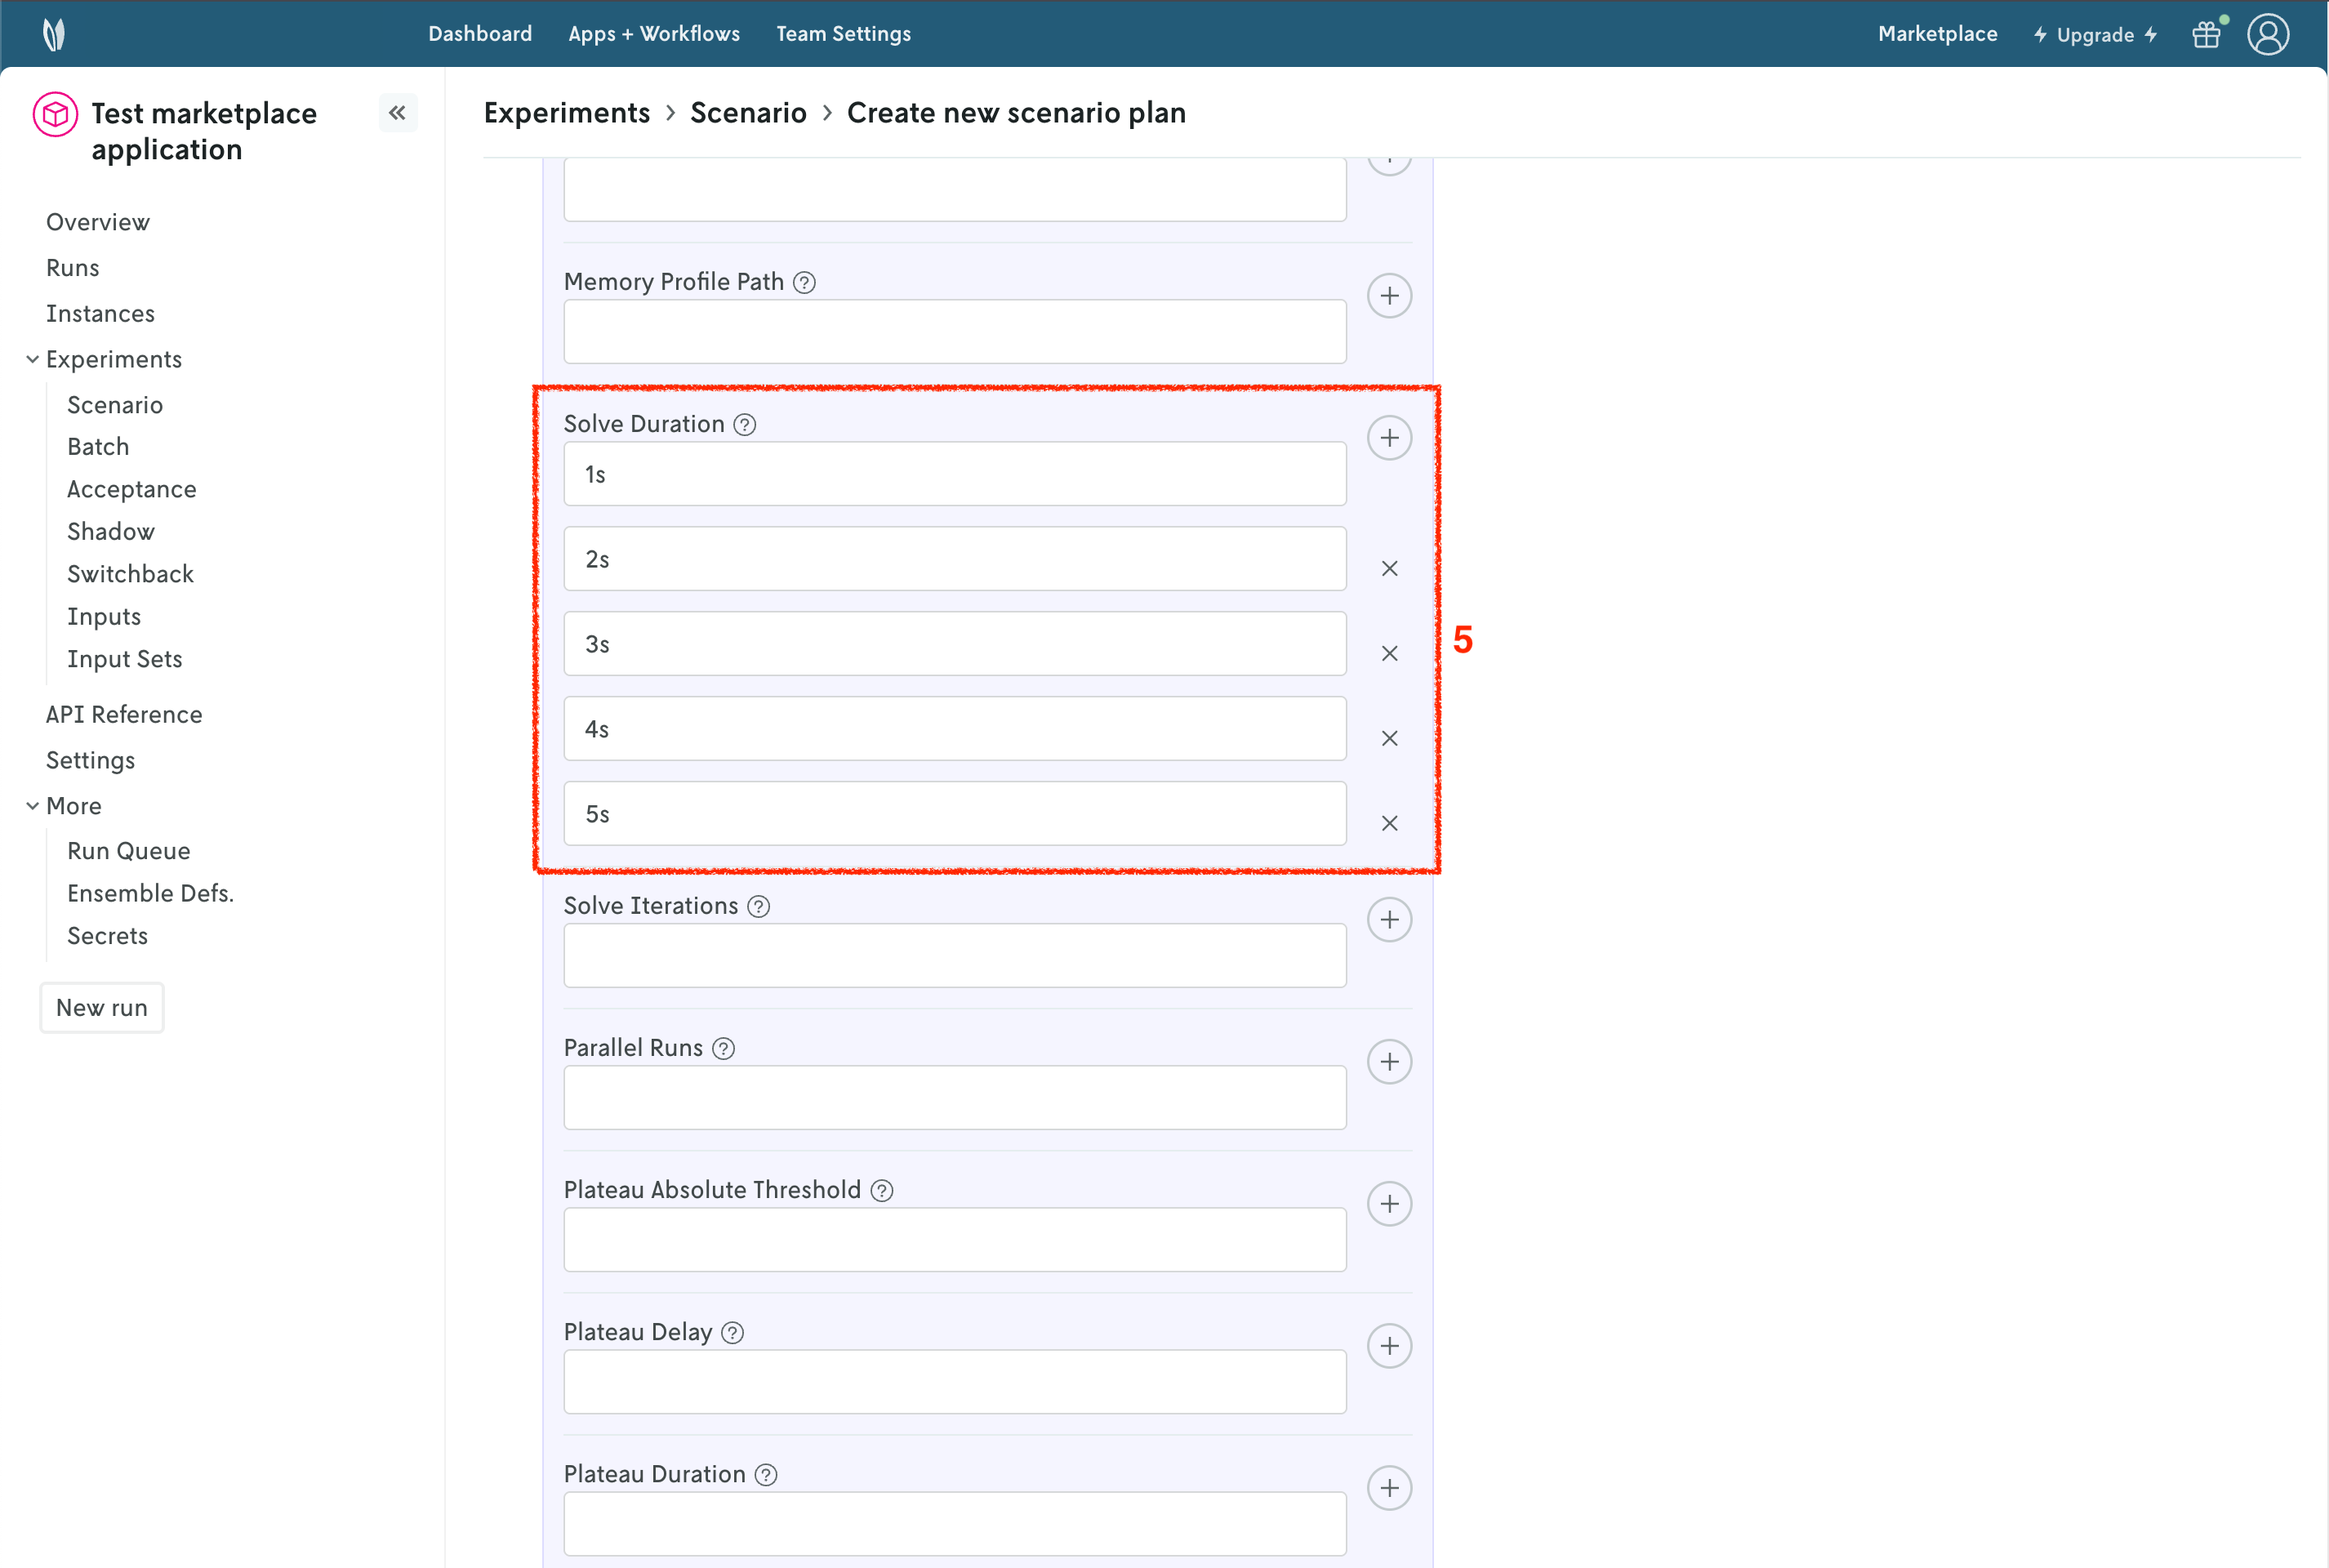Go to Team Settings in the top bar
This screenshot has height=1568, width=2329.
pyautogui.click(x=843, y=34)
